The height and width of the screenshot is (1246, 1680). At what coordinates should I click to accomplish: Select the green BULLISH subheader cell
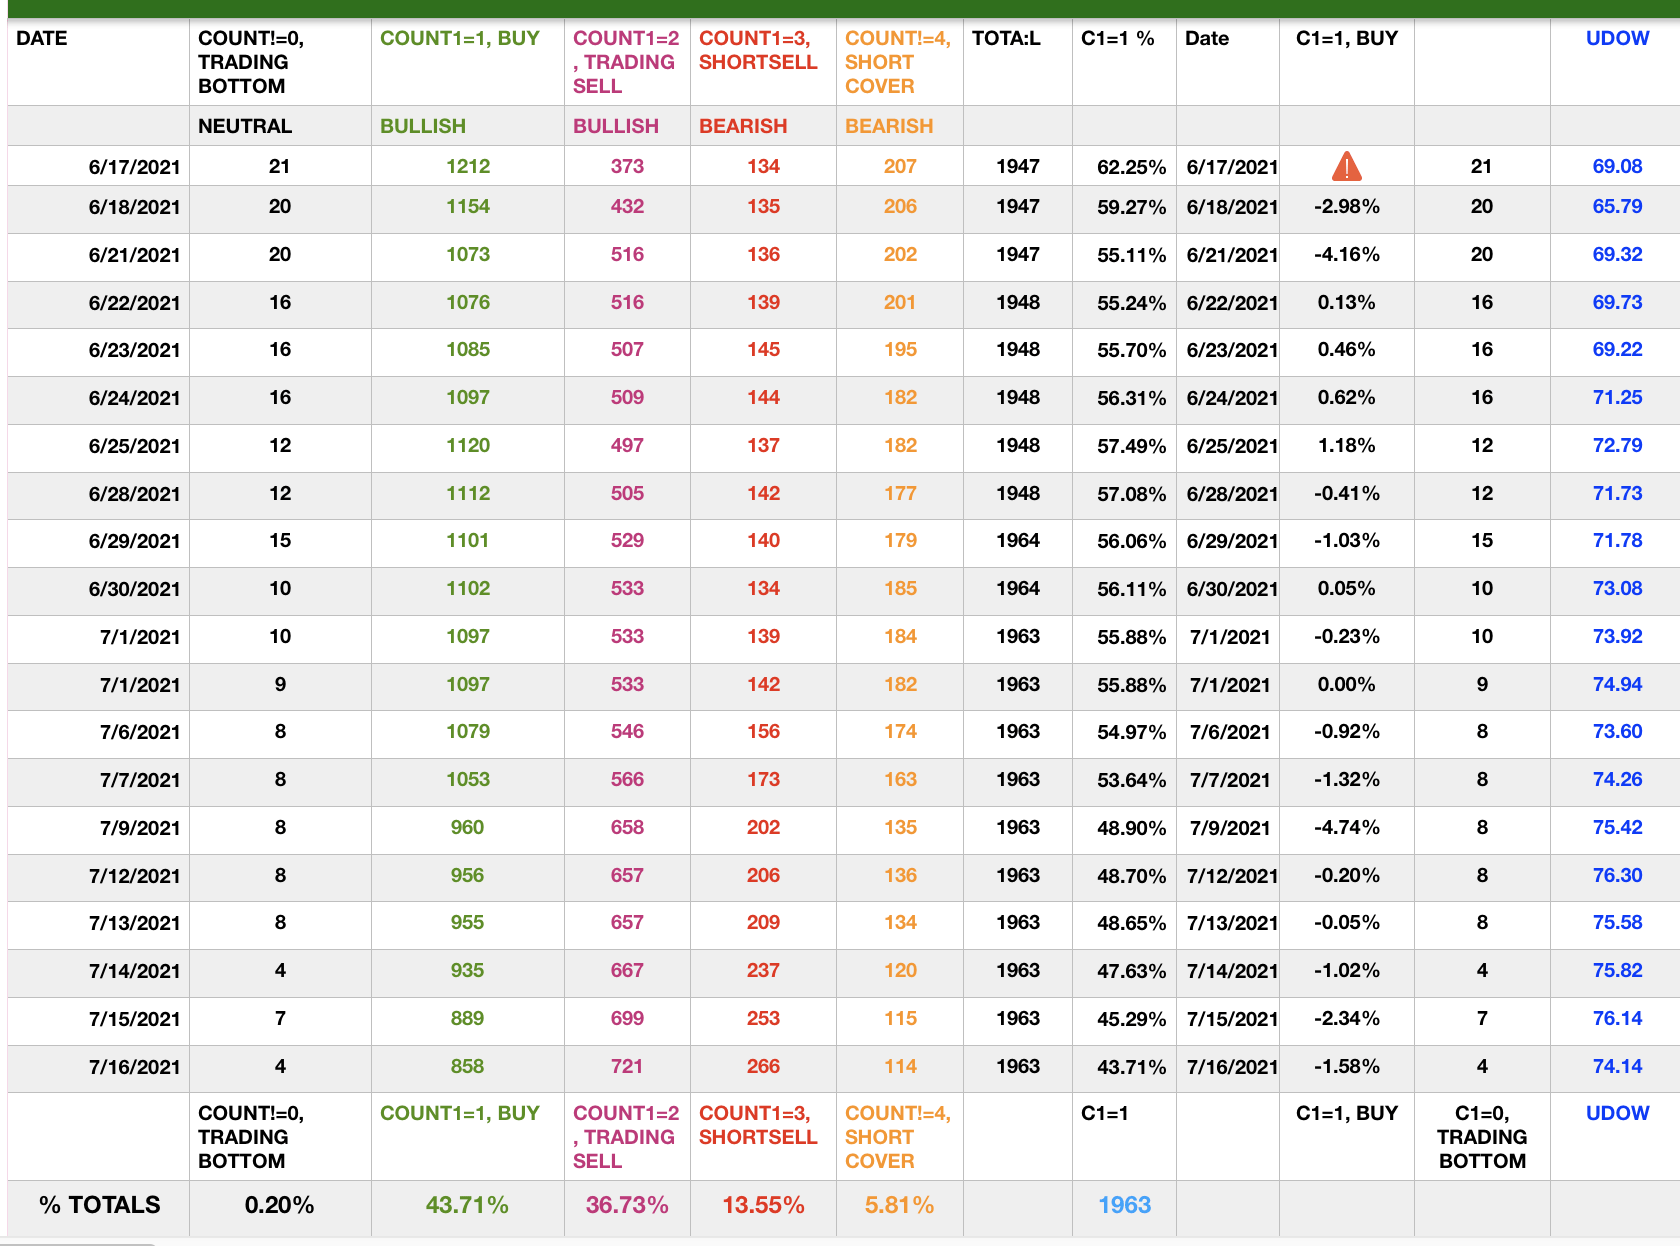pyautogui.click(x=423, y=127)
